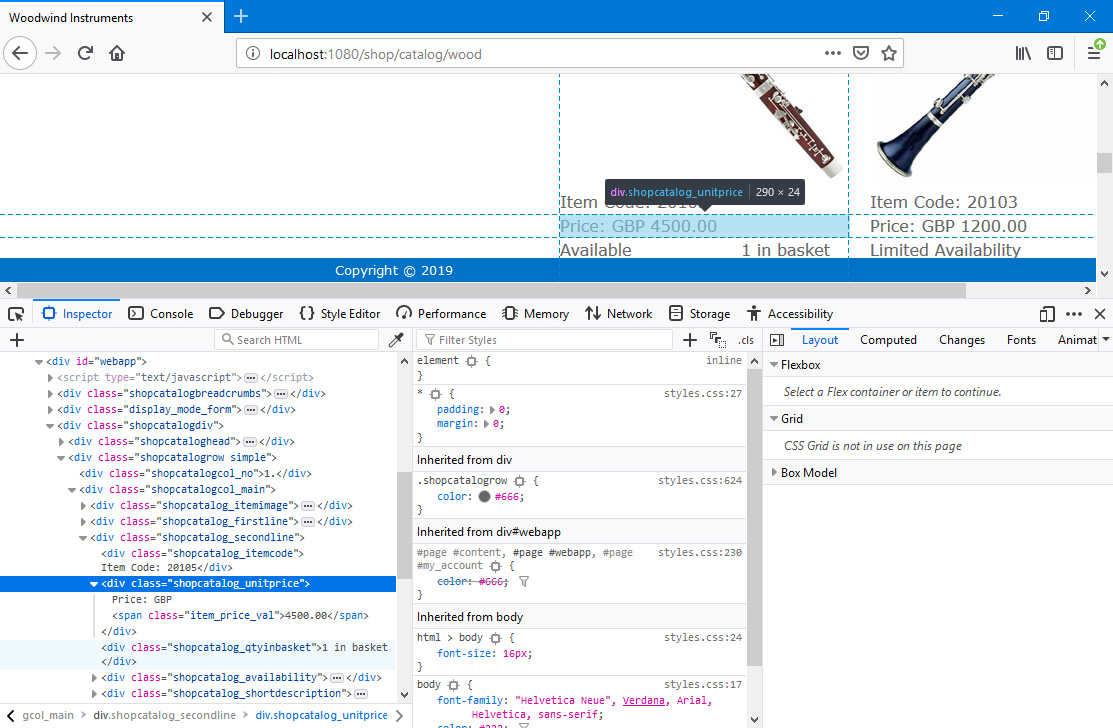Go back to the previous page
The height and width of the screenshot is (728, 1113).
click(x=20, y=53)
